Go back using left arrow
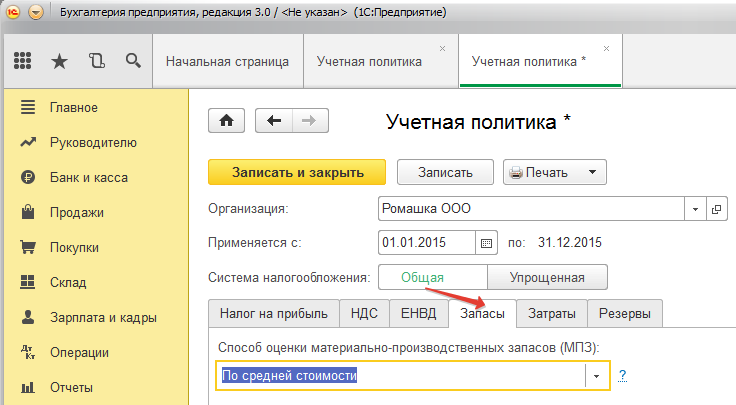The image size is (736, 405). (x=273, y=121)
